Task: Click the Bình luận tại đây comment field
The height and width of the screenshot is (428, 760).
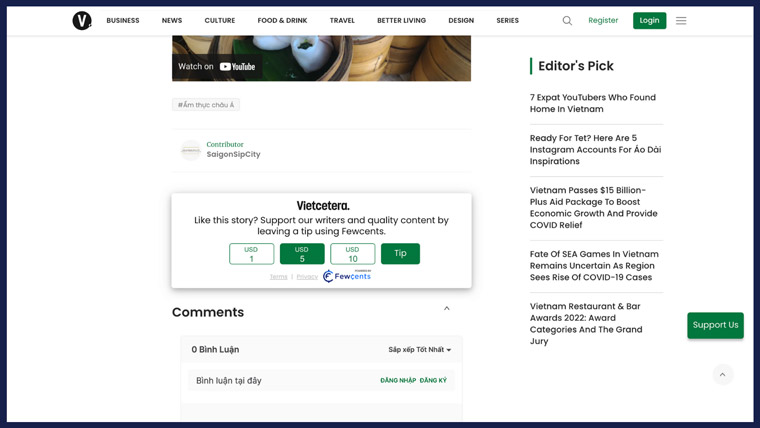Action: [x=321, y=380]
